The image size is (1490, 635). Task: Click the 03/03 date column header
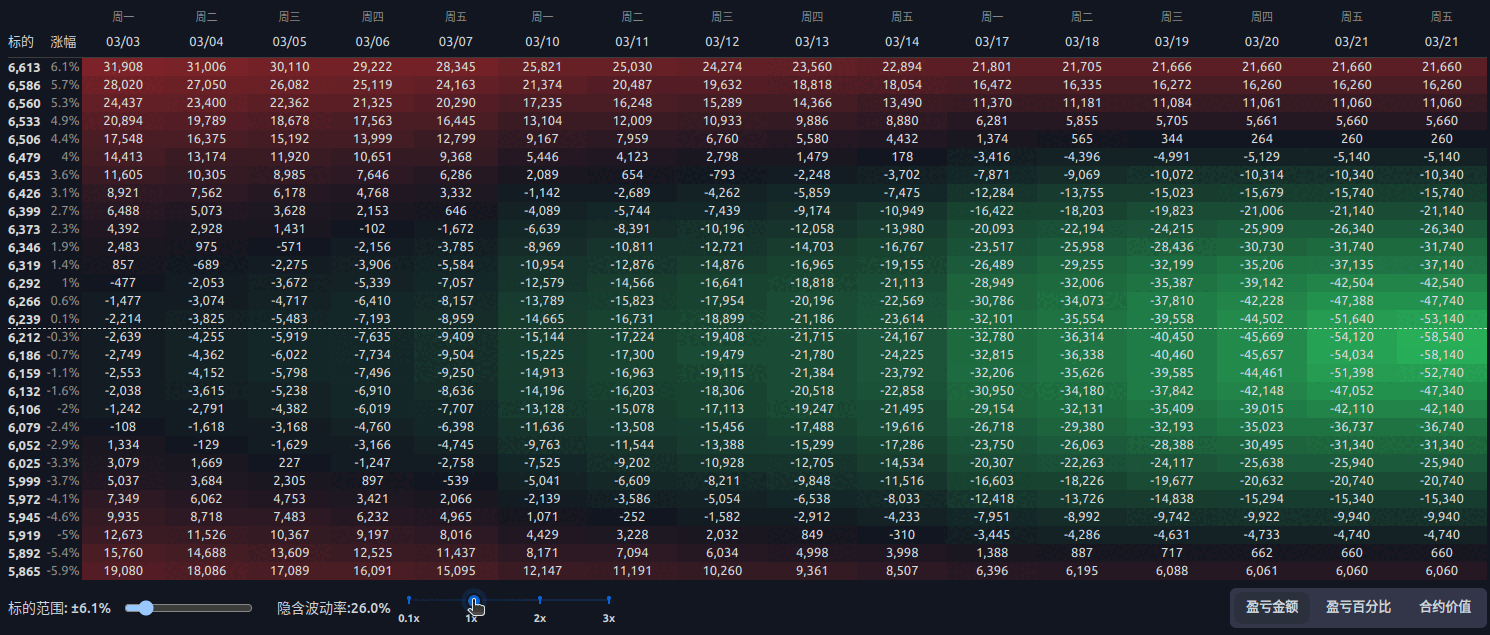pos(123,42)
